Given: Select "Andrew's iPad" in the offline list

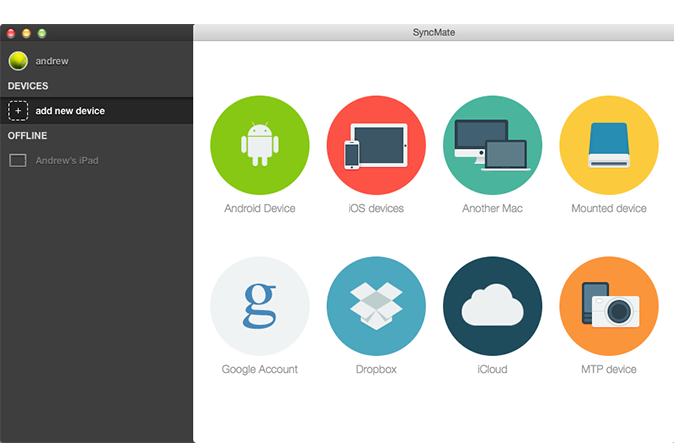Looking at the screenshot, I should tap(67, 161).
